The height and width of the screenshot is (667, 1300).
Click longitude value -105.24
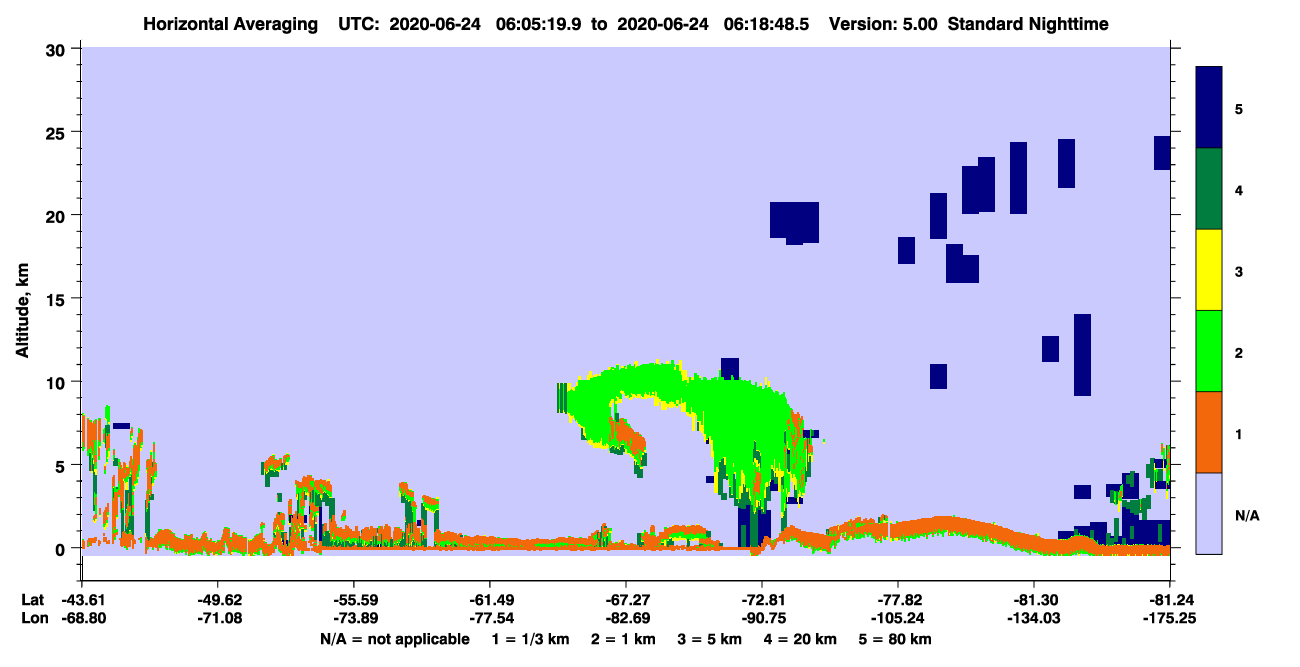point(898,618)
